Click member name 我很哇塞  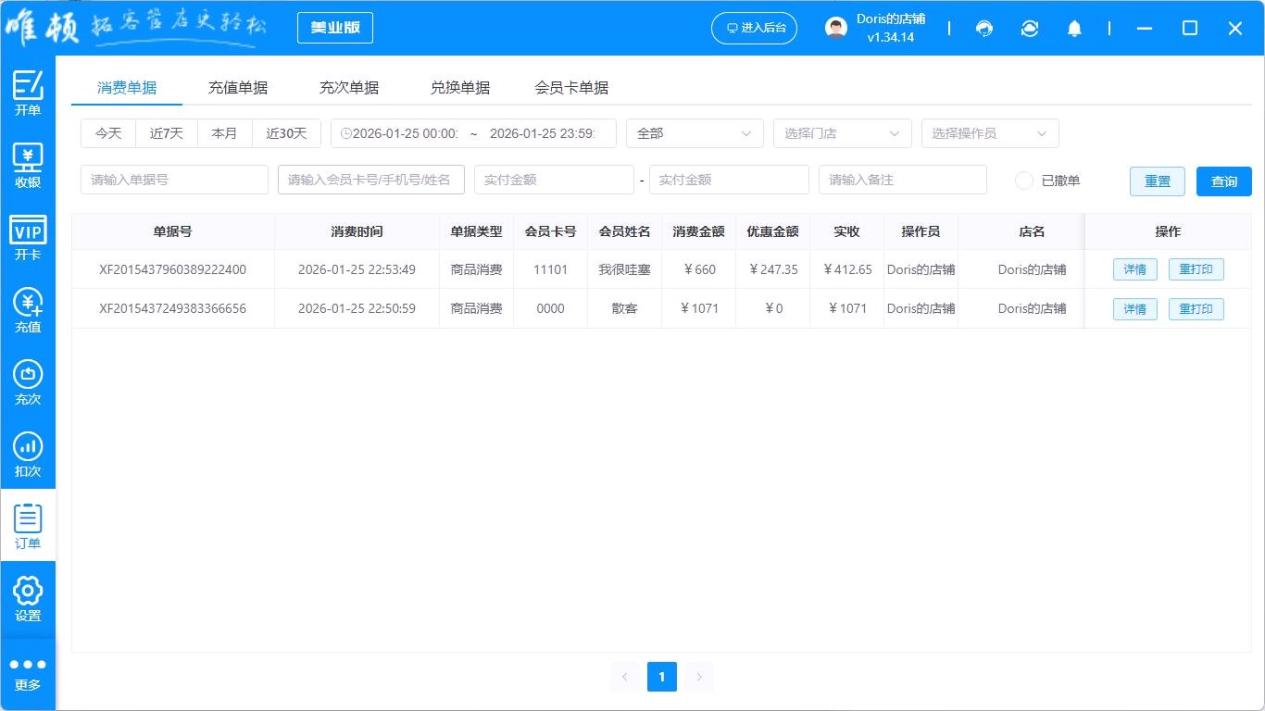pyautogui.click(x=625, y=269)
